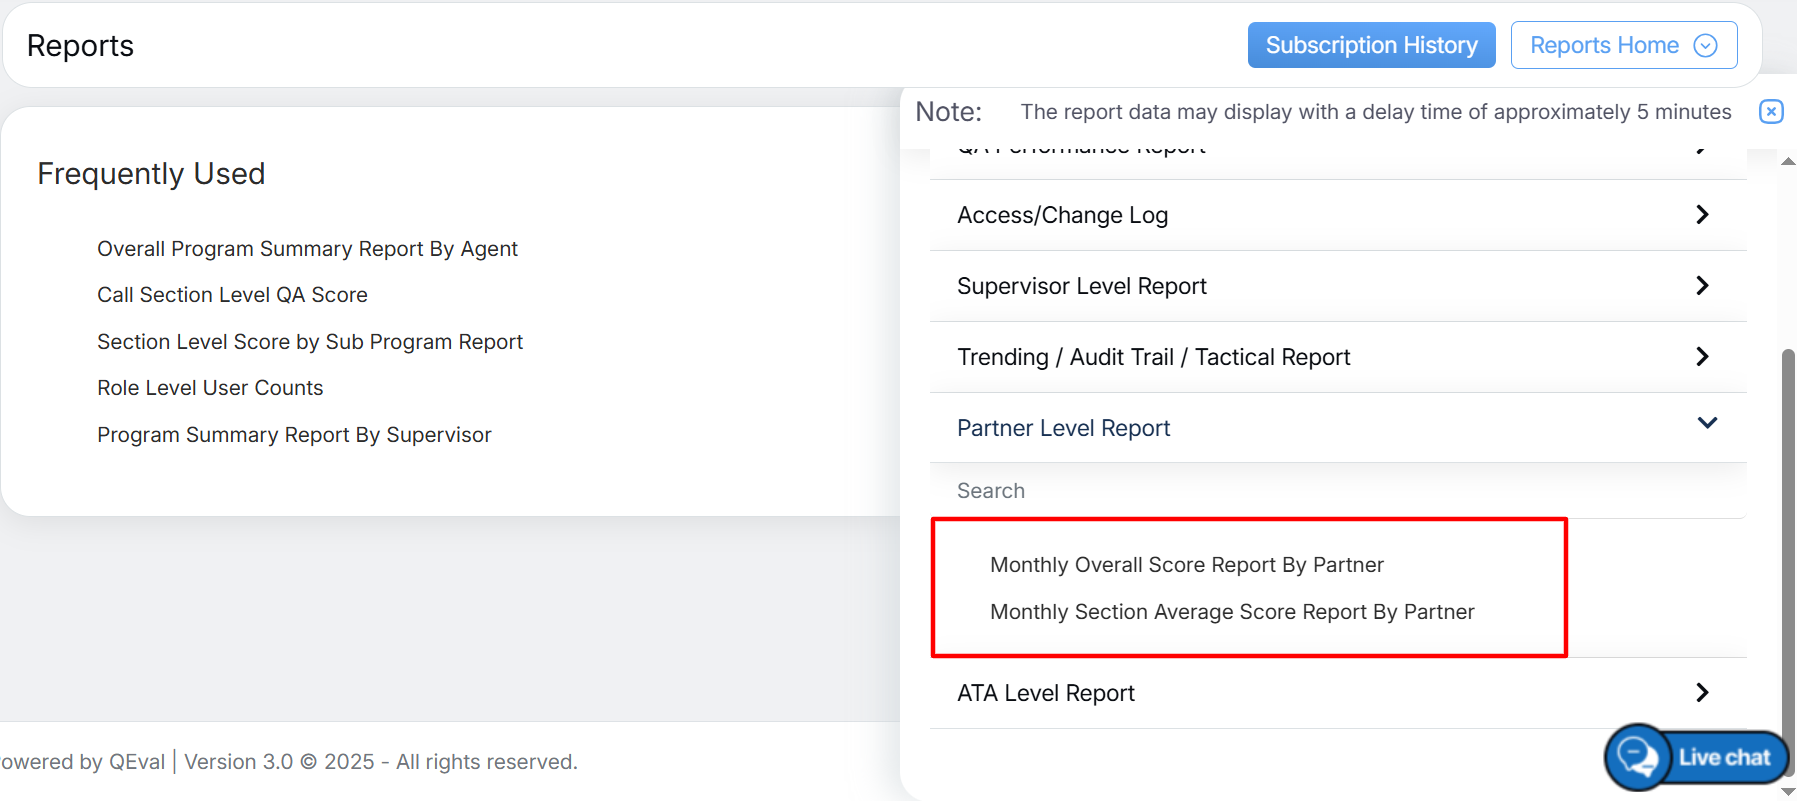Open Monthly Overall Score Report By Partner

(1186, 565)
